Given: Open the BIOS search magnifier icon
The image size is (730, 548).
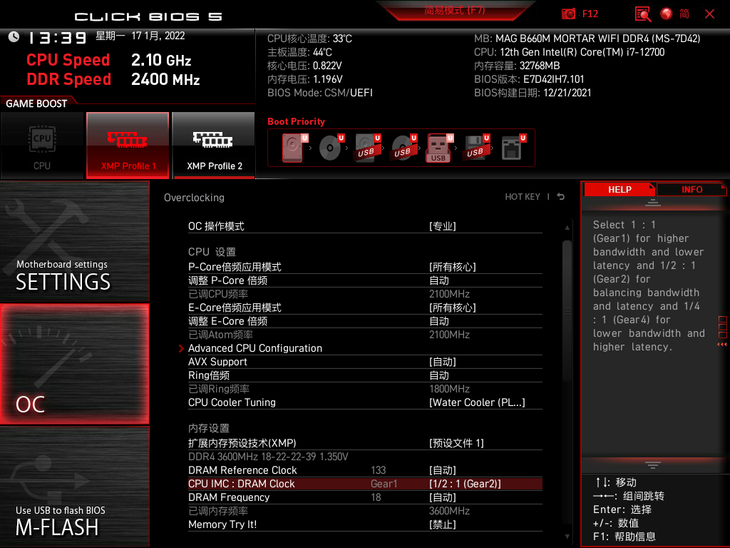Looking at the screenshot, I should click(643, 14).
